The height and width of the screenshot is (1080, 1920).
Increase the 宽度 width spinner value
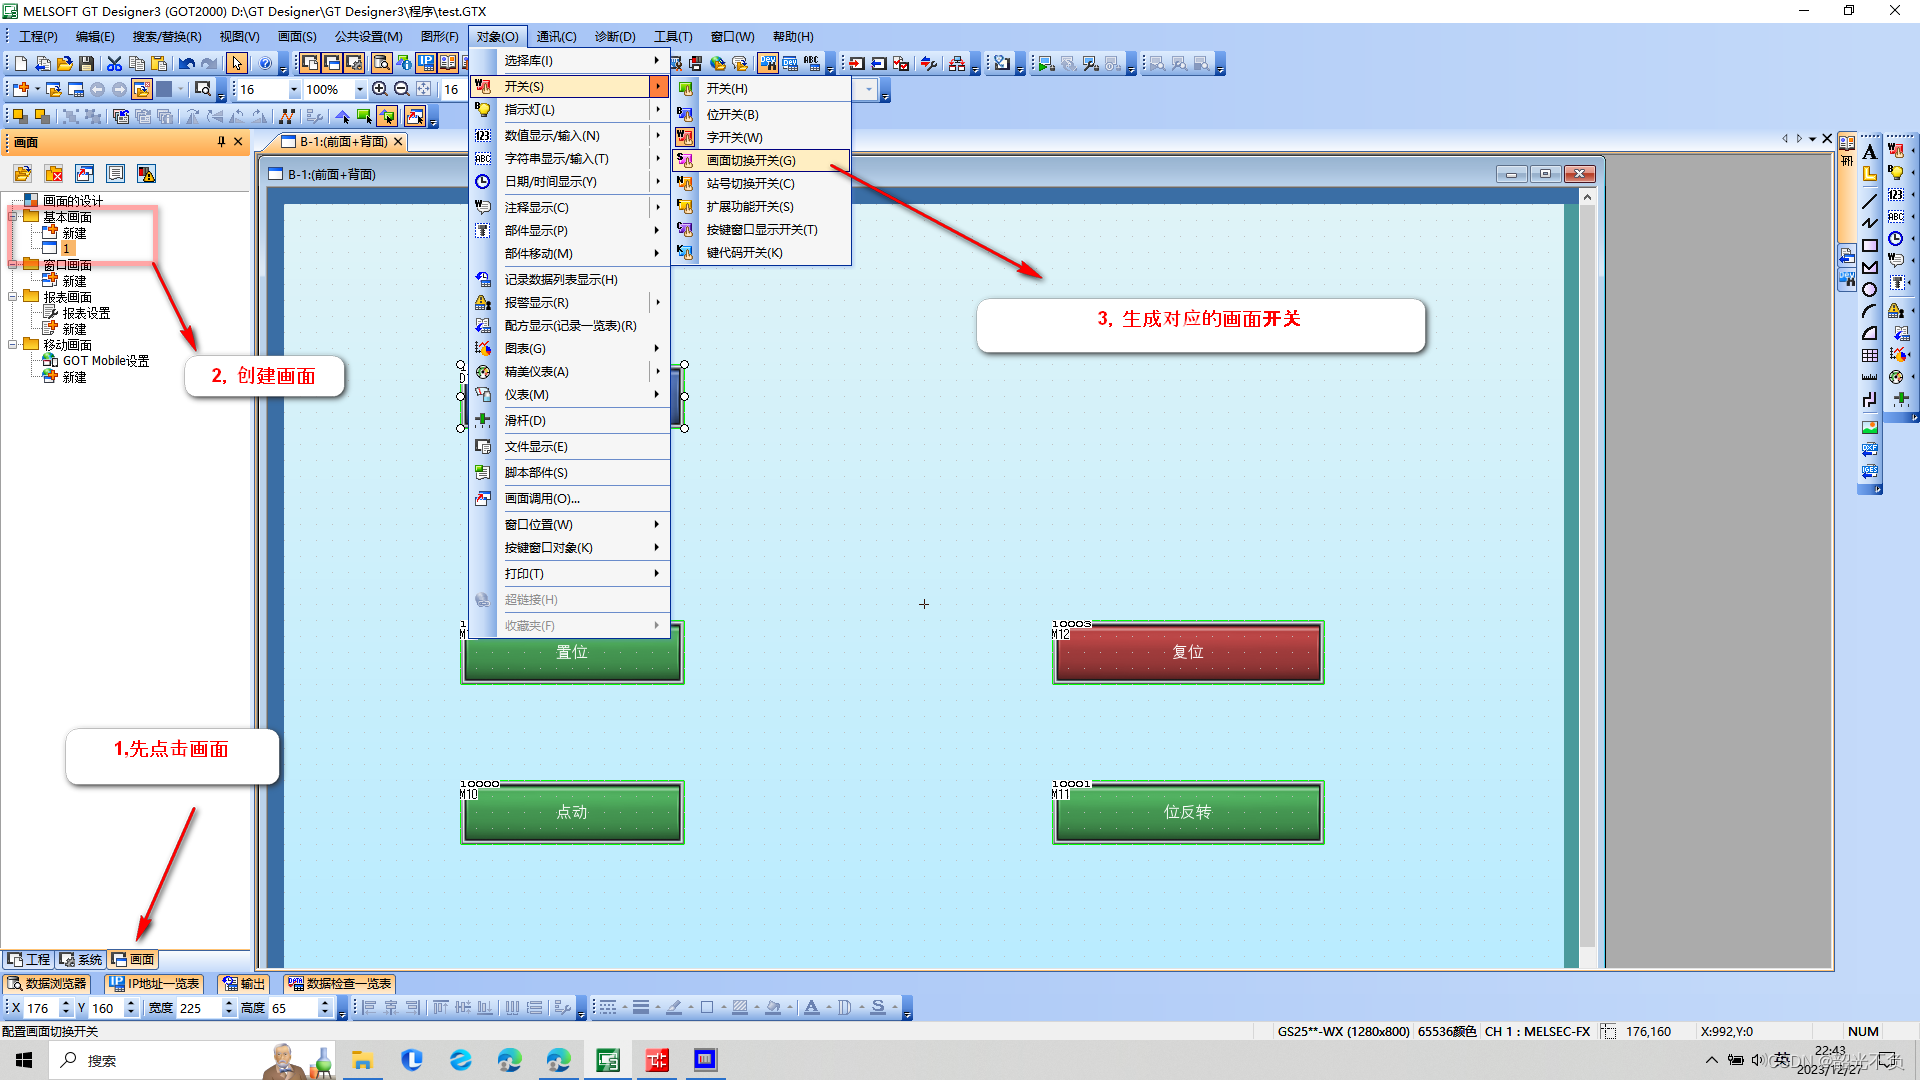click(229, 1003)
